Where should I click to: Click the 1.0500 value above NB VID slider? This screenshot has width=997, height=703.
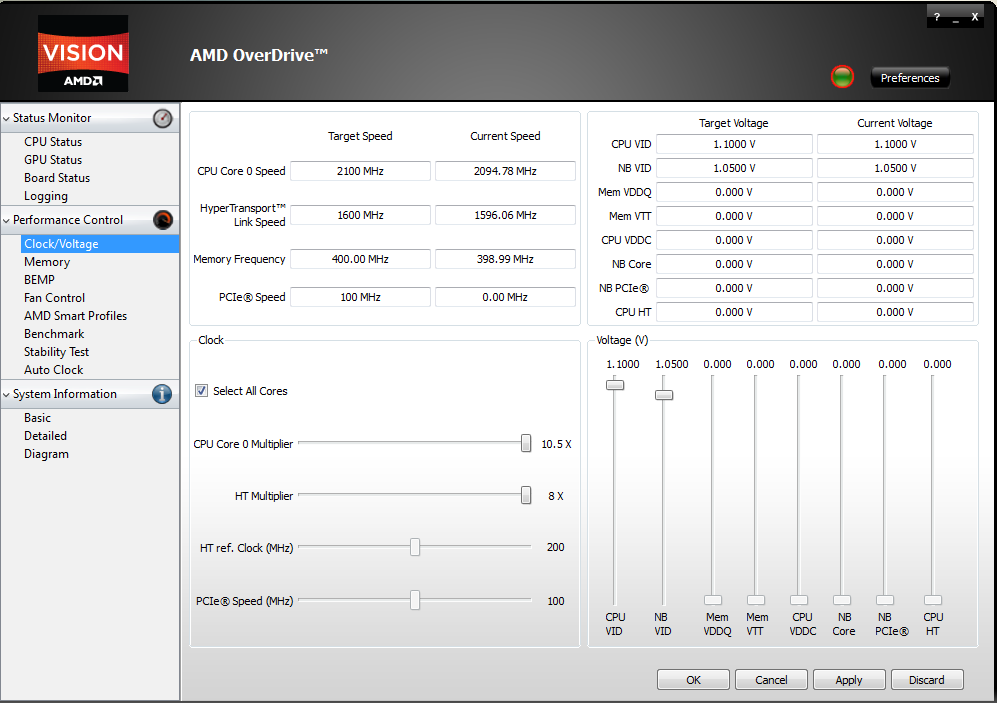click(672, 364)
